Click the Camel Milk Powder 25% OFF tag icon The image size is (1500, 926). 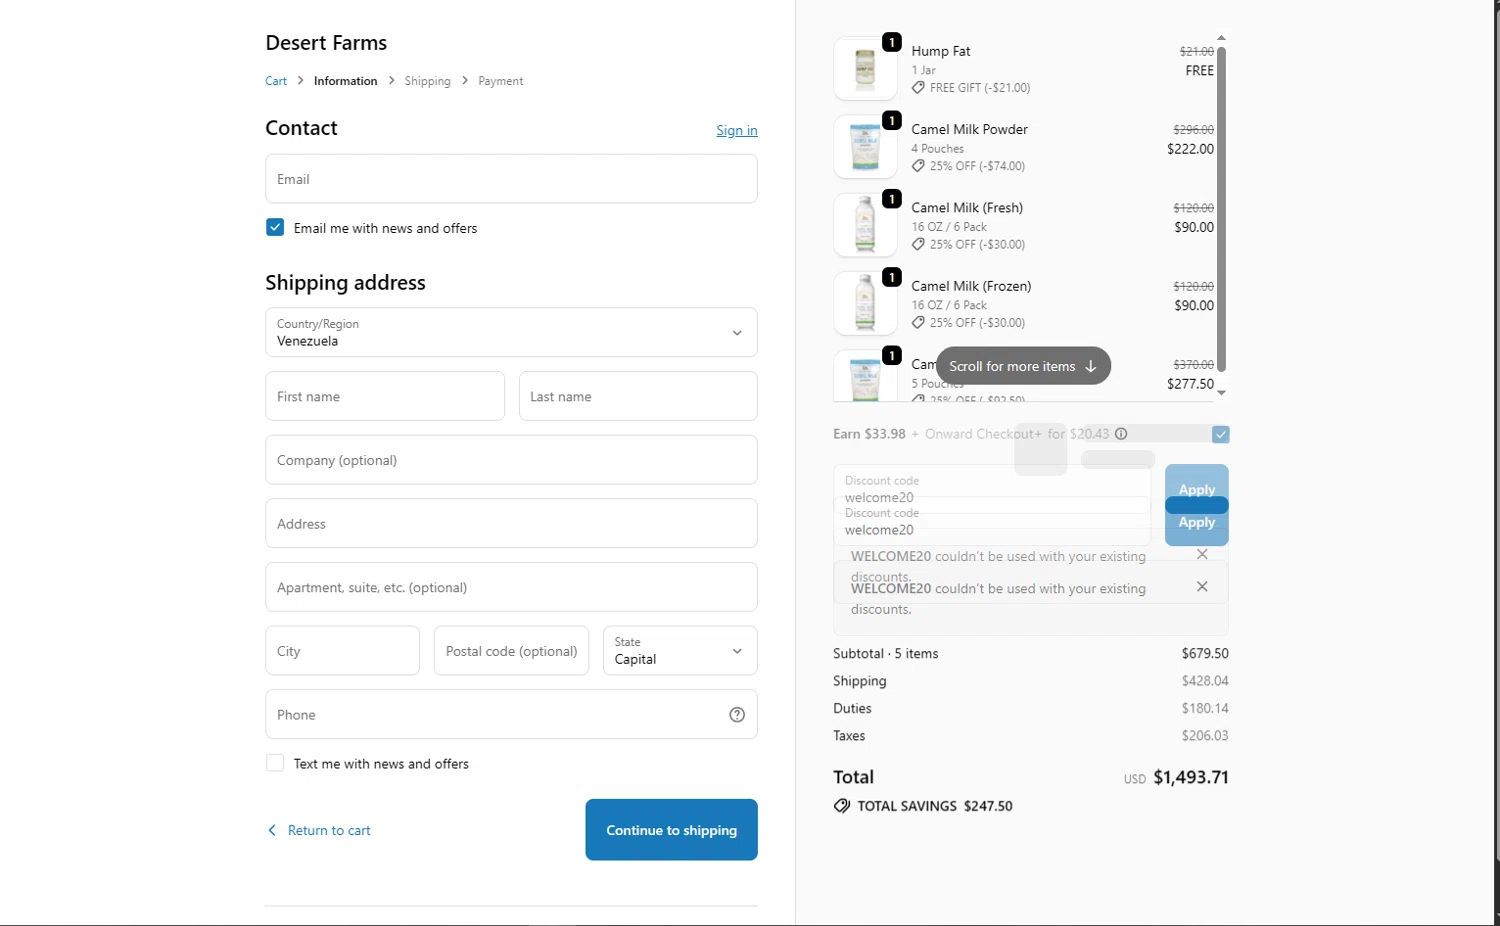[918, 166]
